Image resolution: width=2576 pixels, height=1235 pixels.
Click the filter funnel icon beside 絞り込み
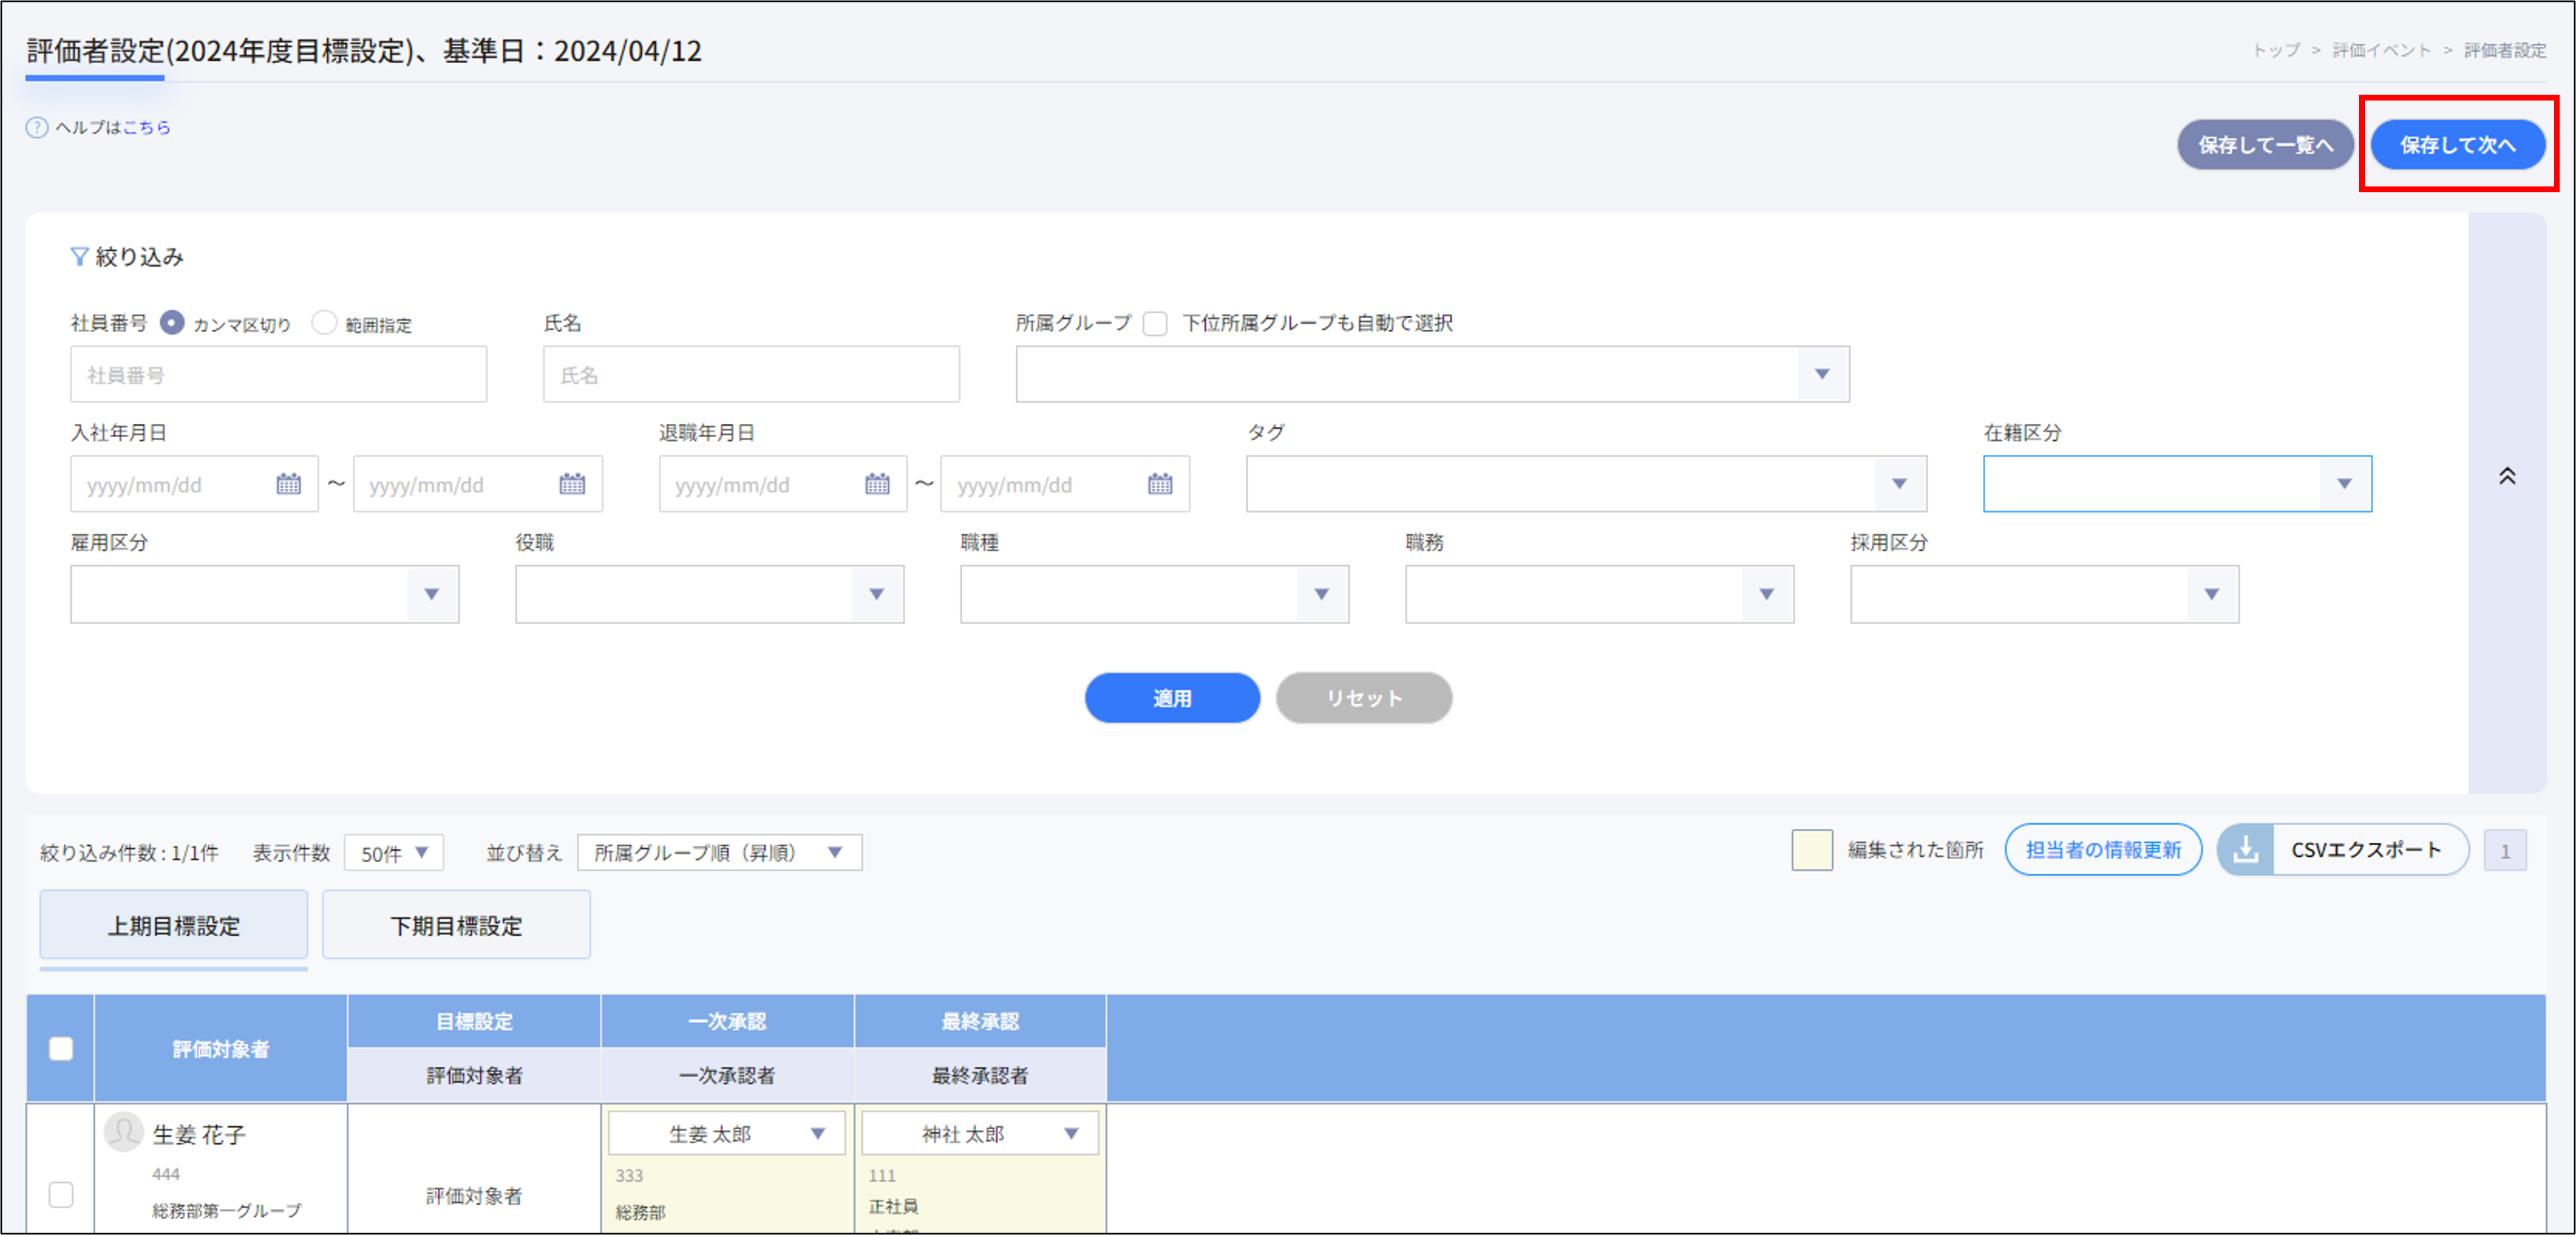coord(79,256)
